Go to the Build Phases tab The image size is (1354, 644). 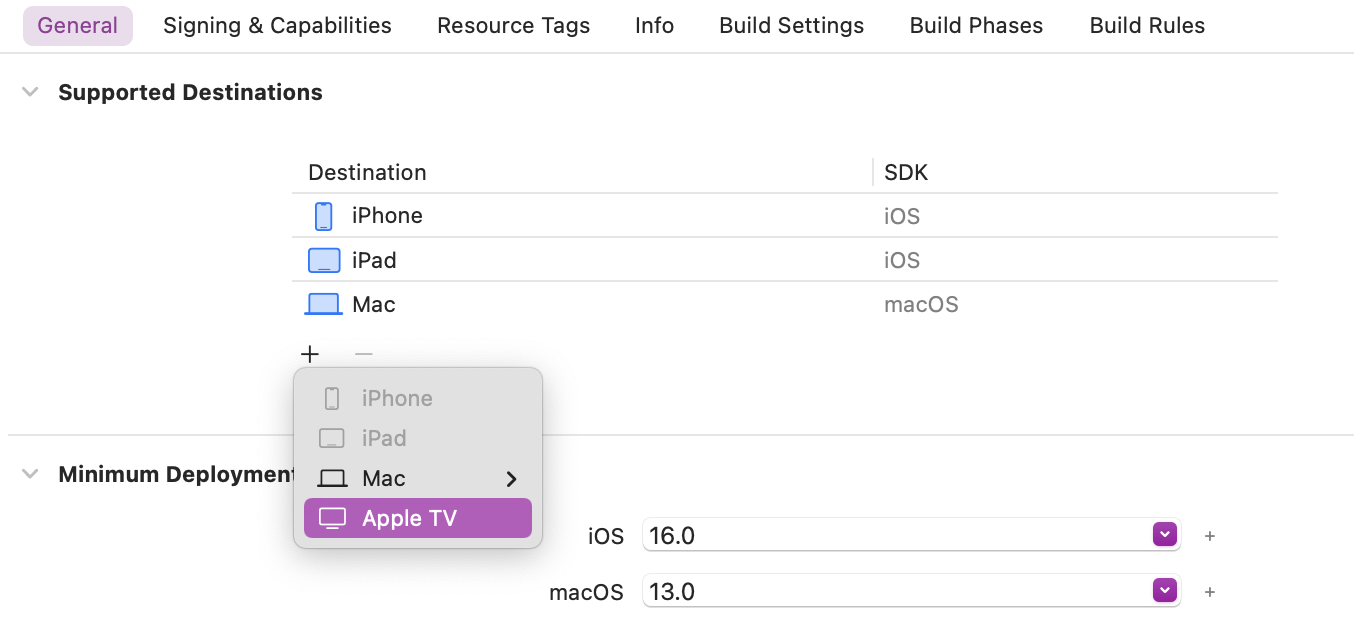tap(976, 26)
